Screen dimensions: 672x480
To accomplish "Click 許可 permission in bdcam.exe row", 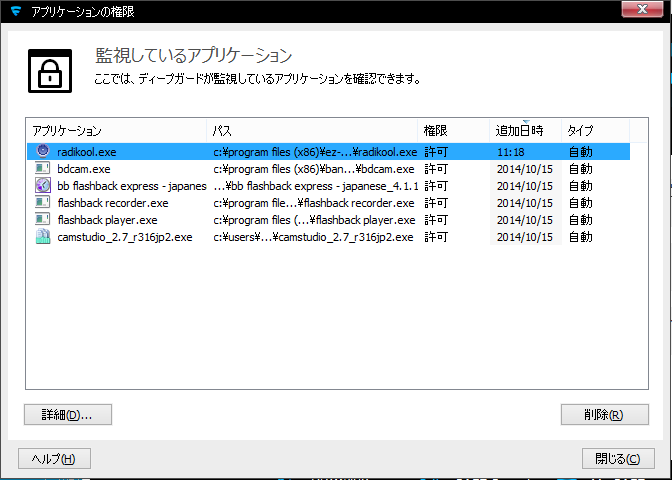I will tap(436, 169).
